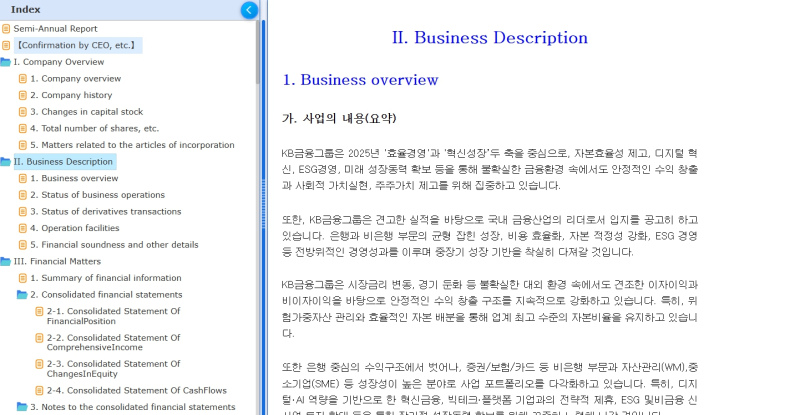Select Changes in capital stock in index
800x415 pixels.
[x=86, y=112]
